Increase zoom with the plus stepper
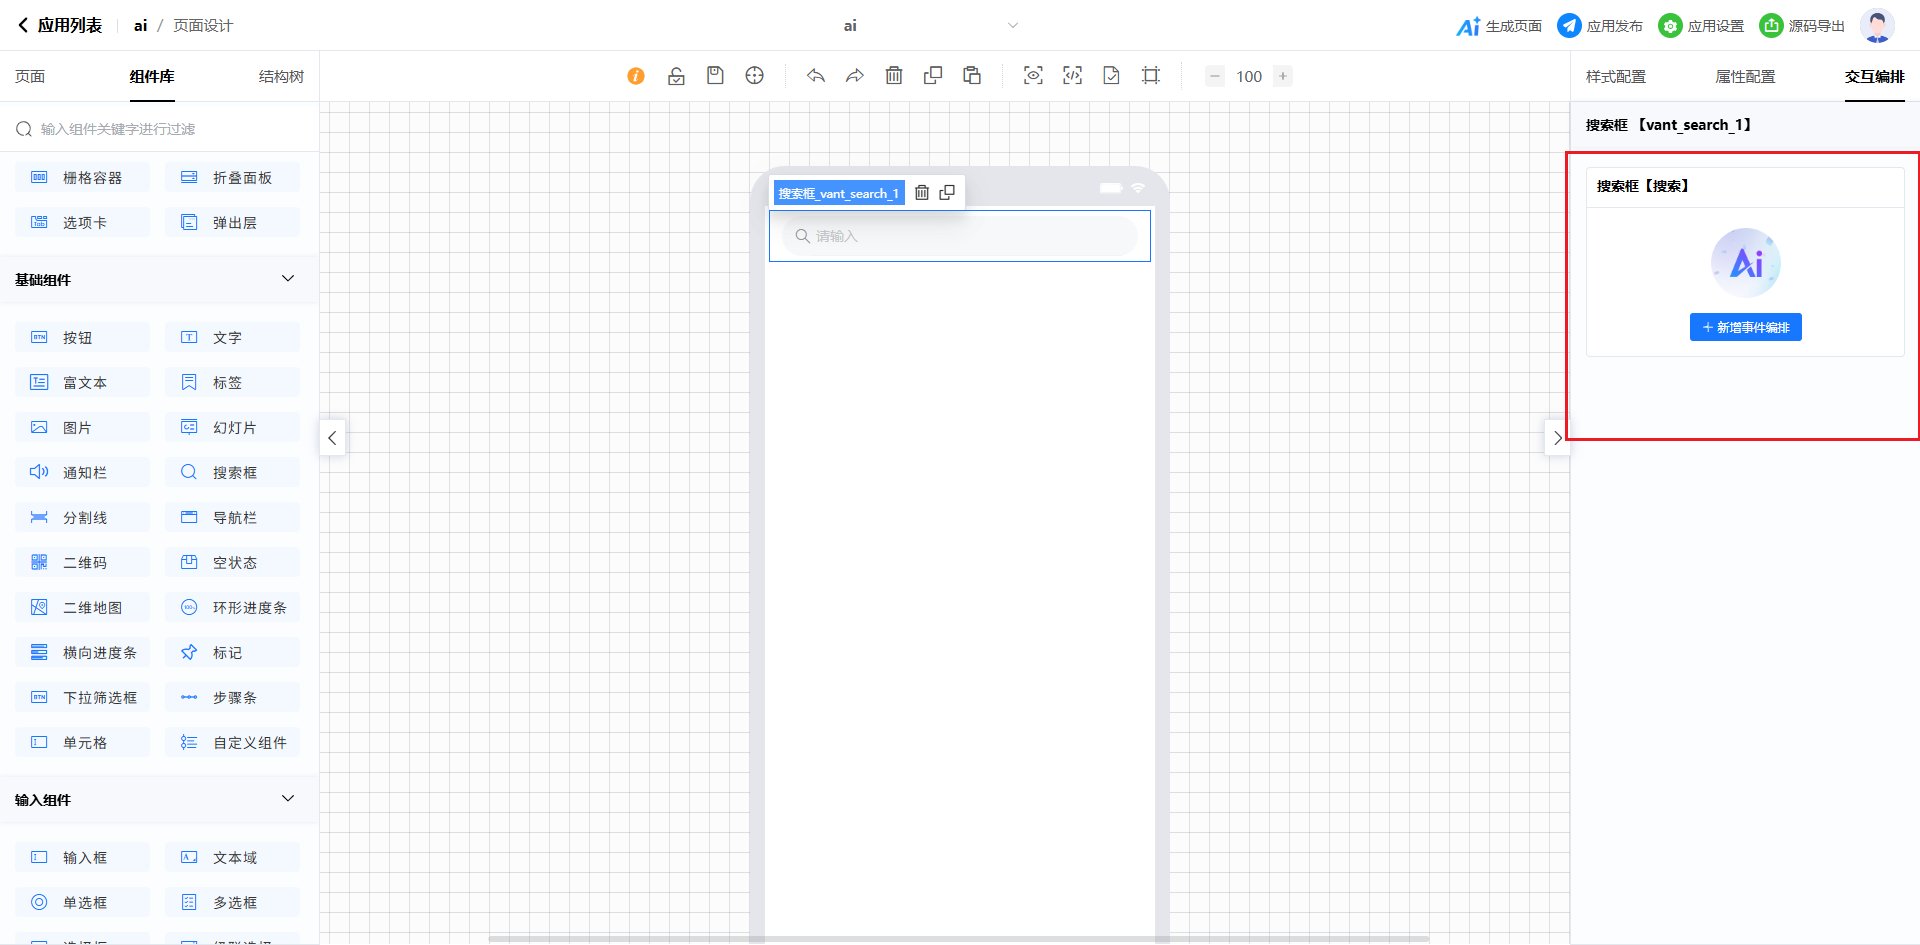 coord(1283,76)
